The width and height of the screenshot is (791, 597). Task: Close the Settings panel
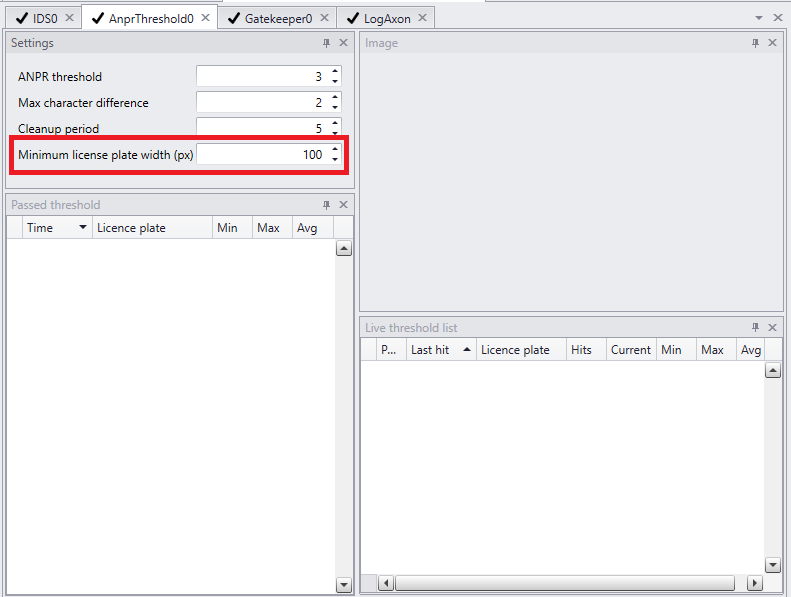(x=344, y=43)
